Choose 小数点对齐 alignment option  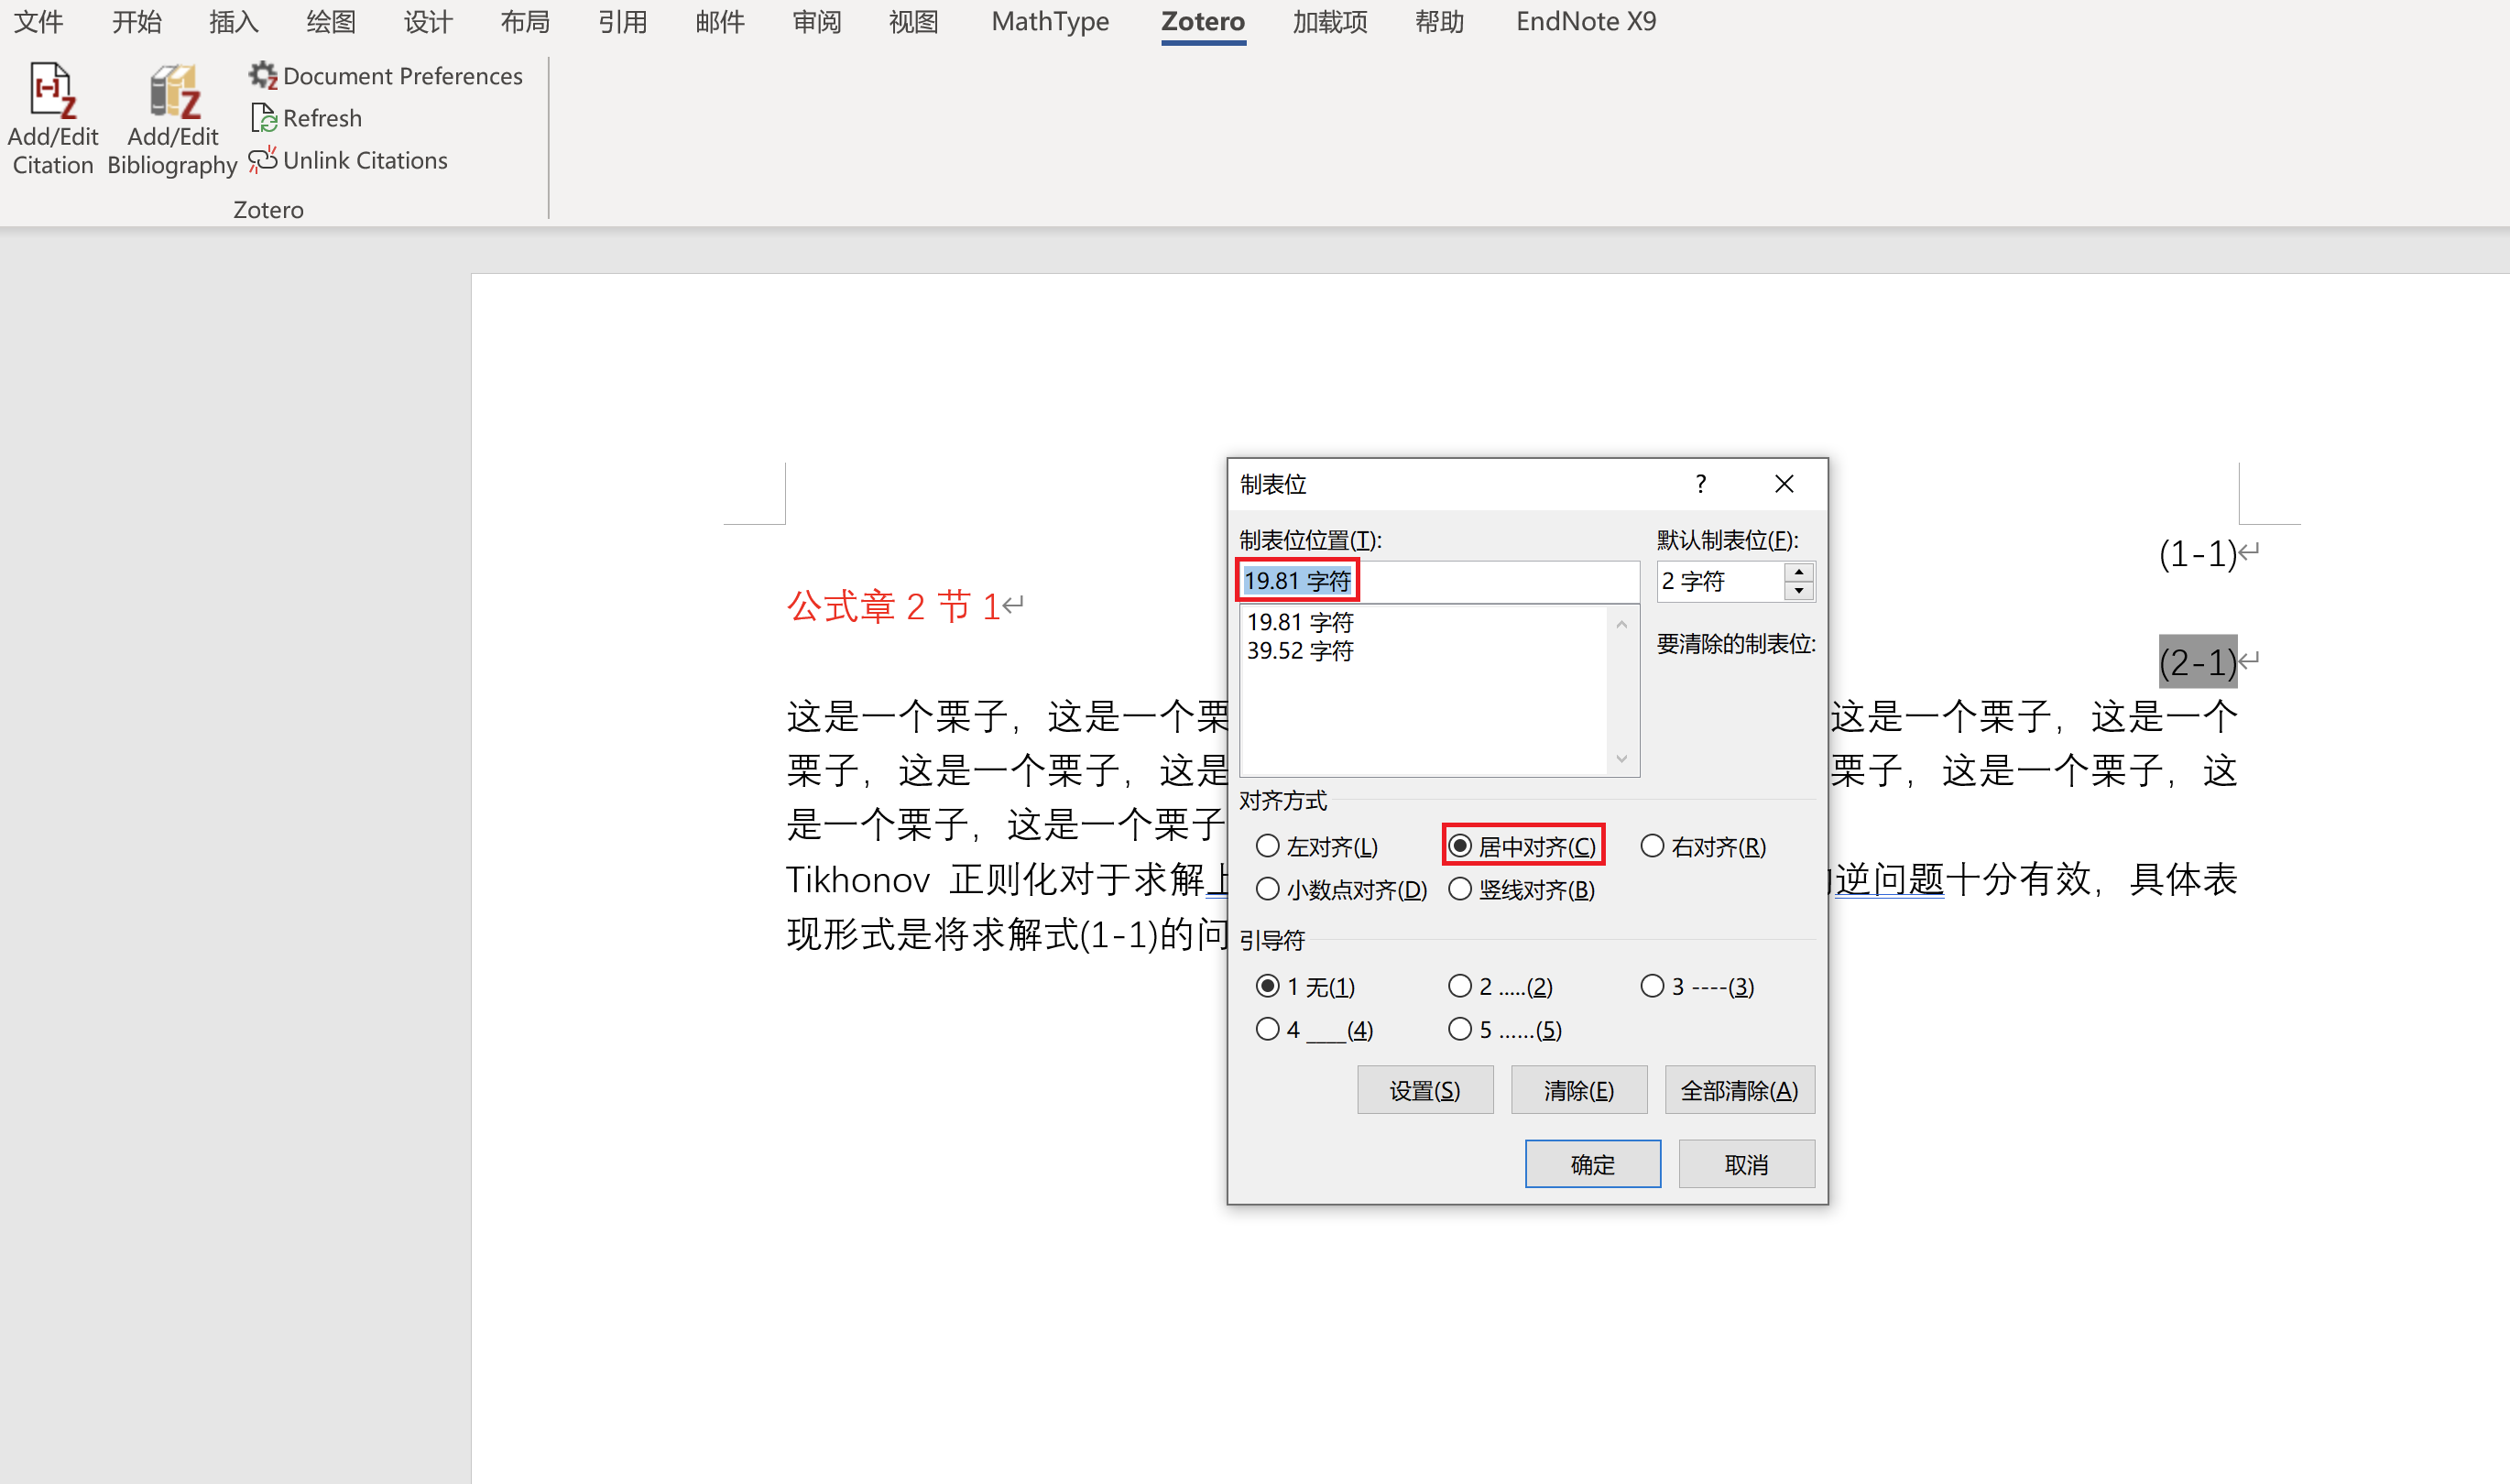[1268, 889]
